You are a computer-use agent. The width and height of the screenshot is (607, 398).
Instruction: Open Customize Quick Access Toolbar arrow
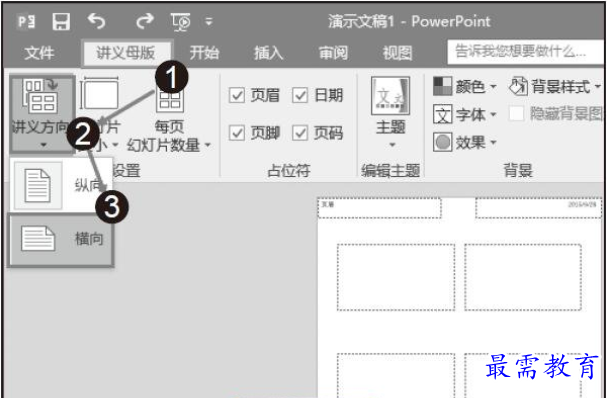pos(209,22)
